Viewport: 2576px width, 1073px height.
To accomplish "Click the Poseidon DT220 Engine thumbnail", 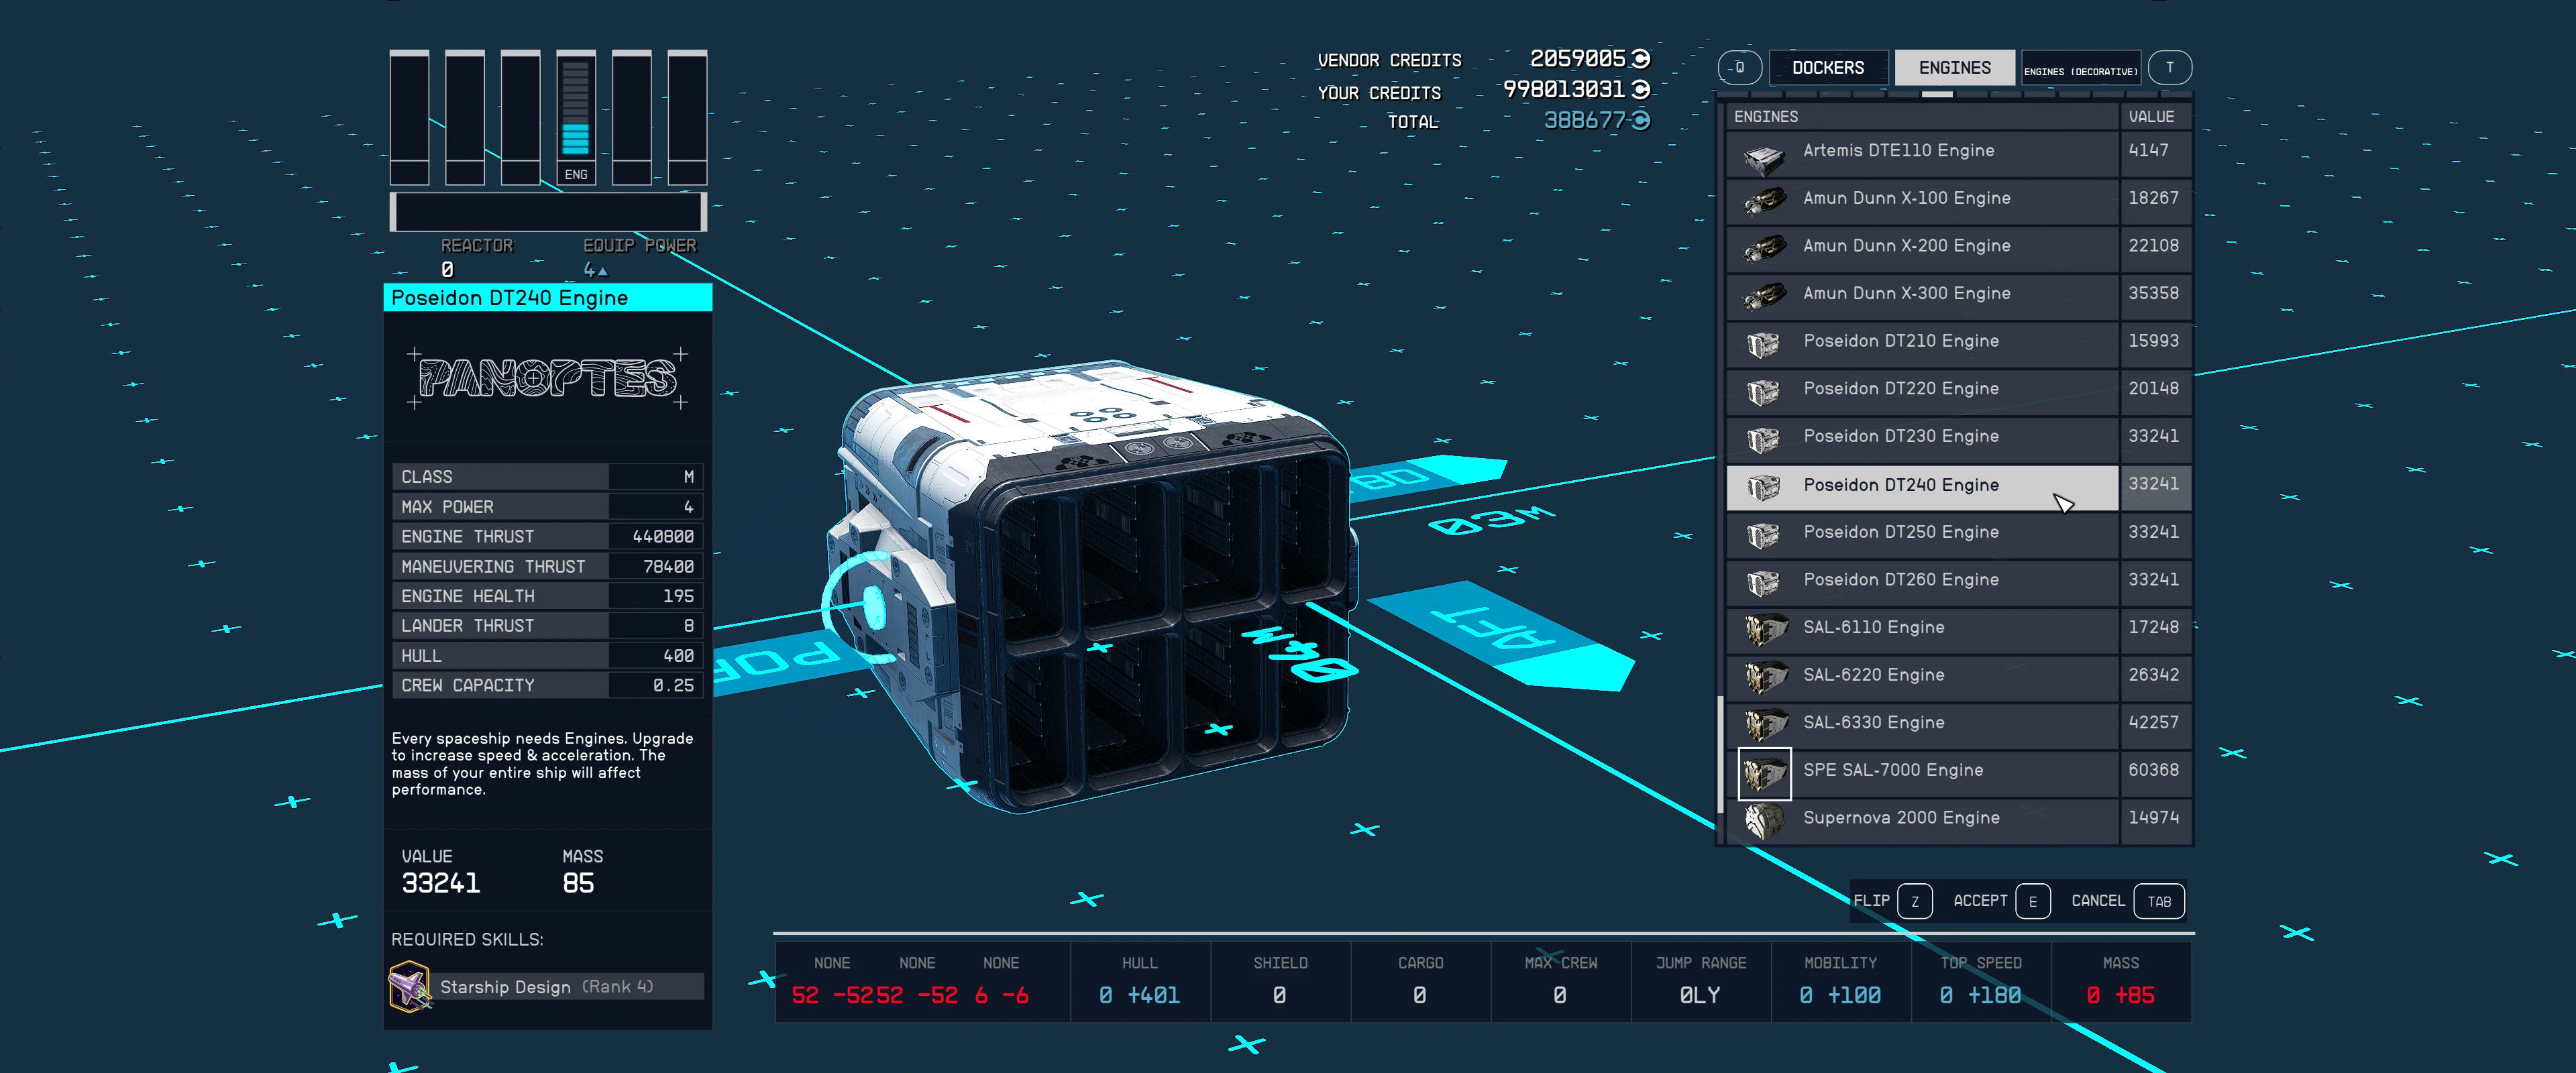I will click(1764, 392).
